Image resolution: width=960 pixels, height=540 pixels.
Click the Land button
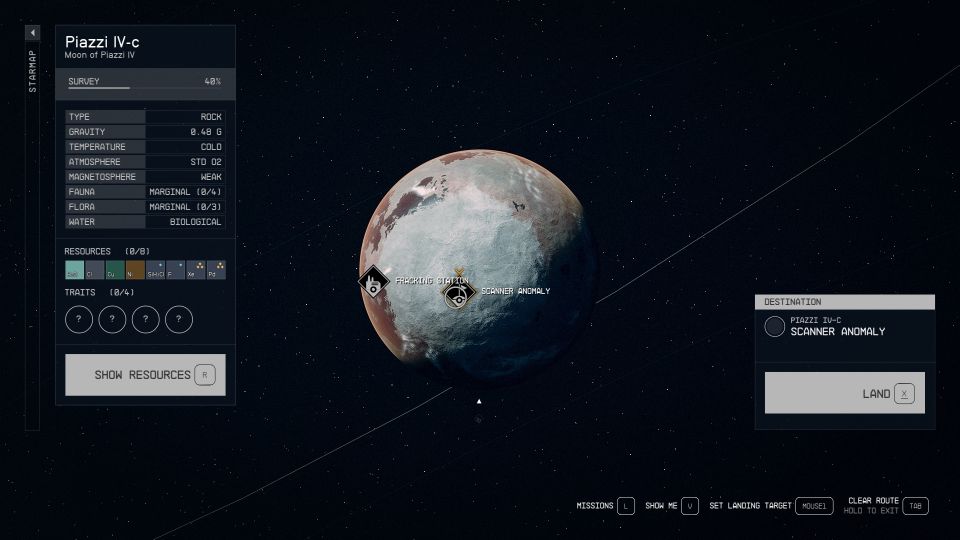845,393
